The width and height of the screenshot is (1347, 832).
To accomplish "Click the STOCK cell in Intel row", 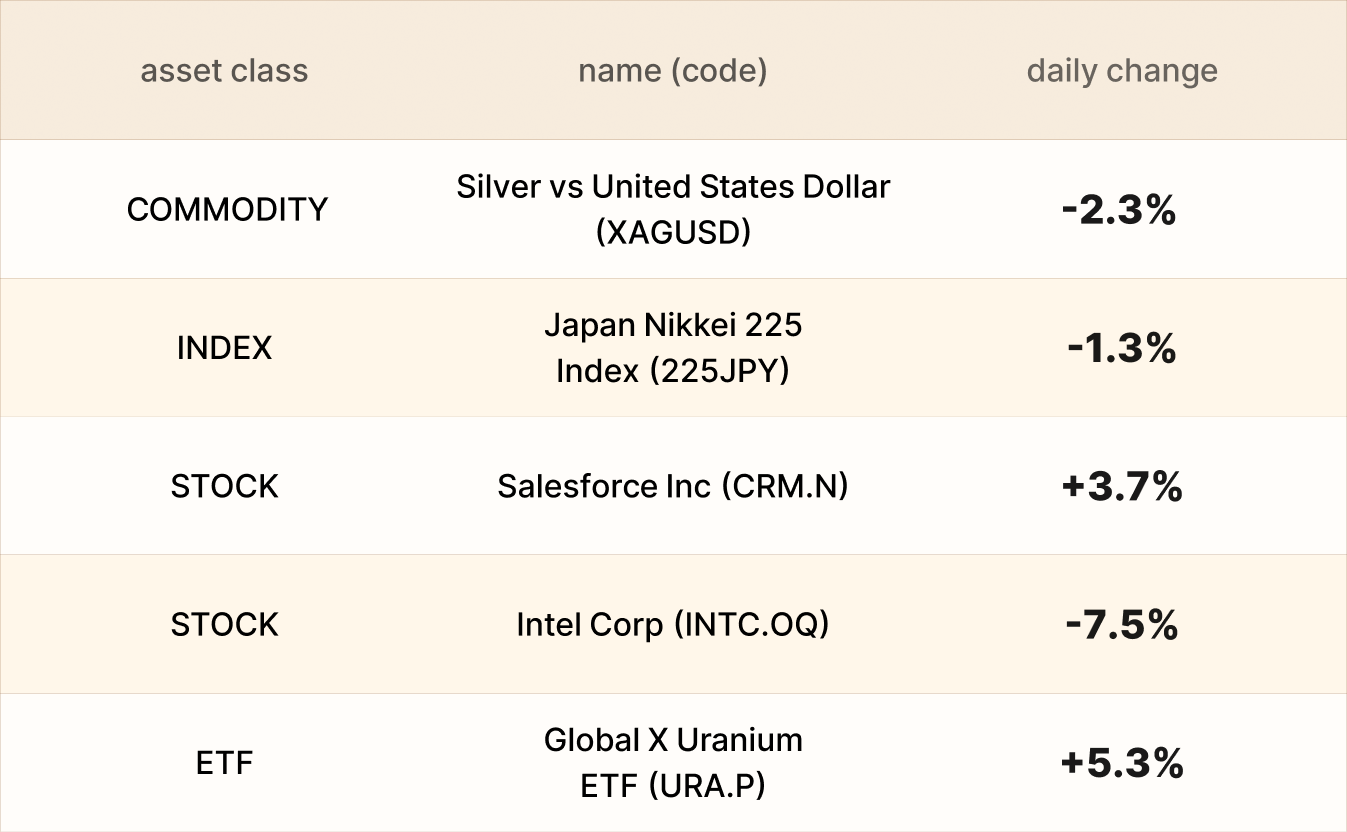I will [x=224, y=625].
